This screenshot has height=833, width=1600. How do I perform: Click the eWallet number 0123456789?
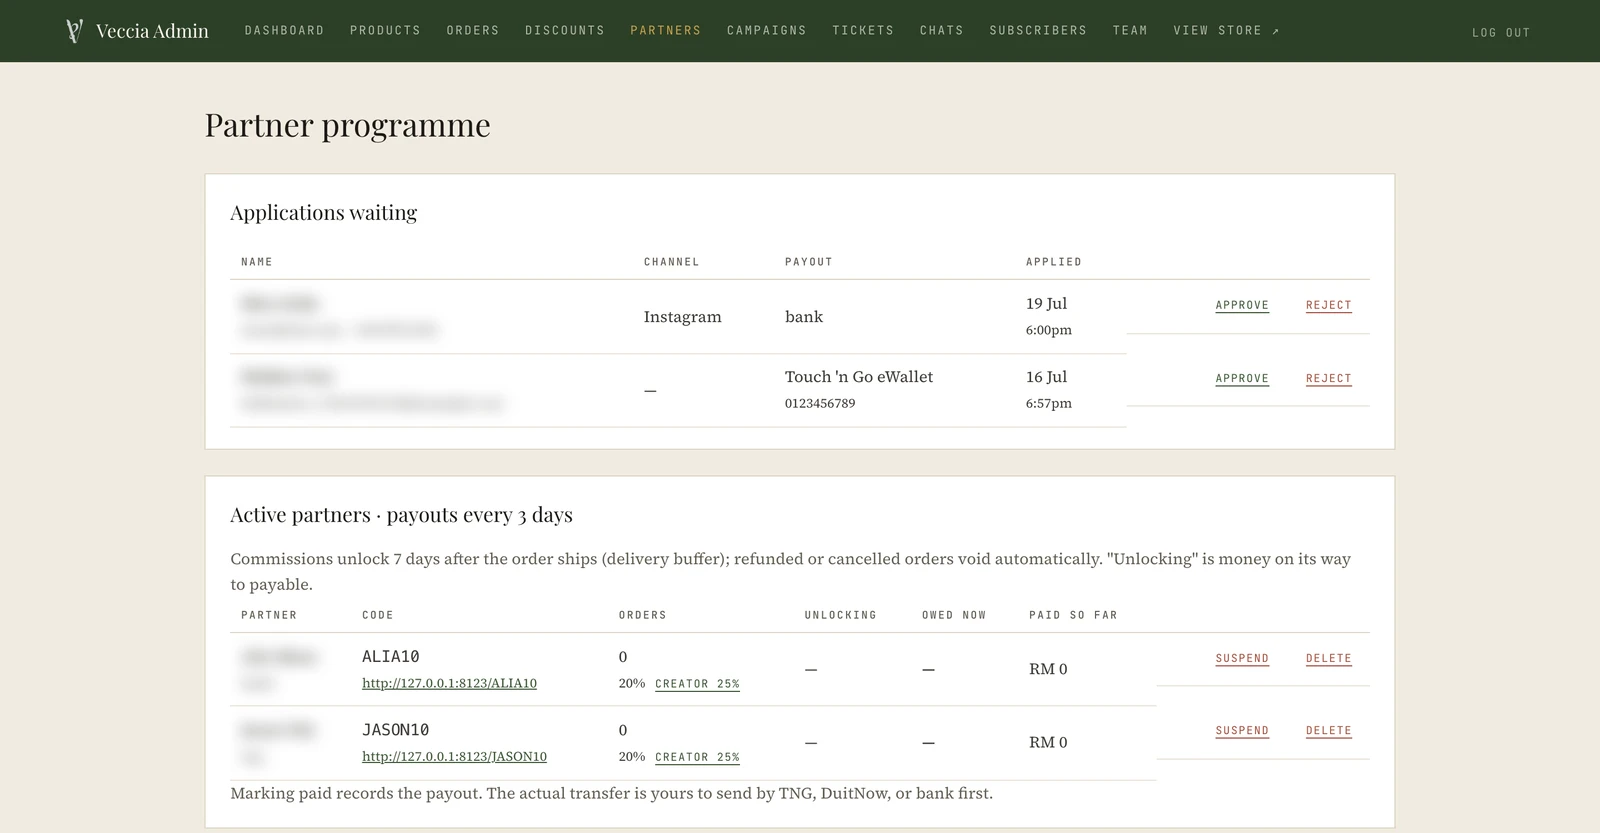(x=820, y=403)
